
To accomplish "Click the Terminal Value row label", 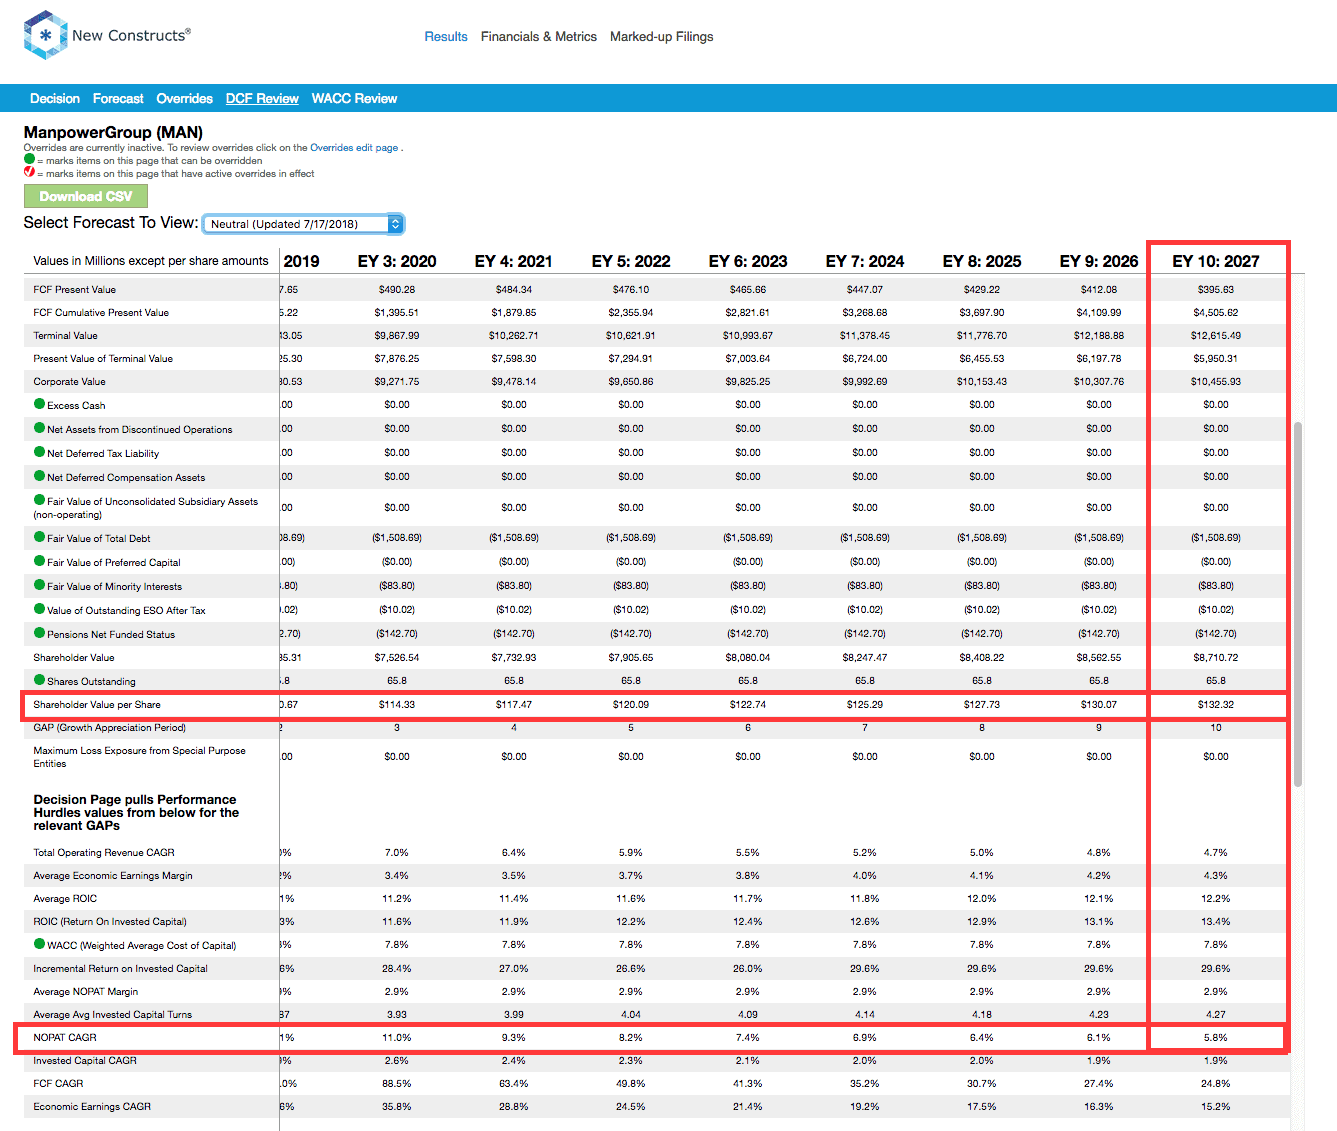I will point(66,335).
